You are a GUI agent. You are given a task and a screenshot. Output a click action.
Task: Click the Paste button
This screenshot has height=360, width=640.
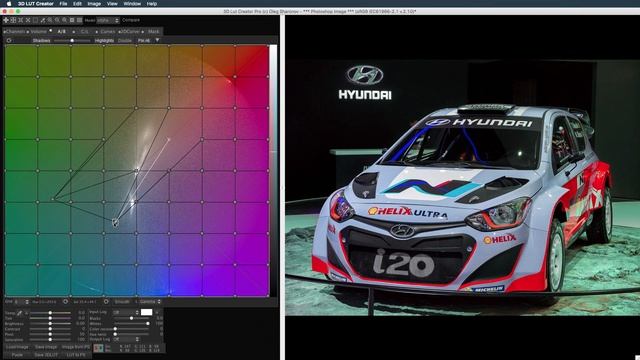coord(17,355)
